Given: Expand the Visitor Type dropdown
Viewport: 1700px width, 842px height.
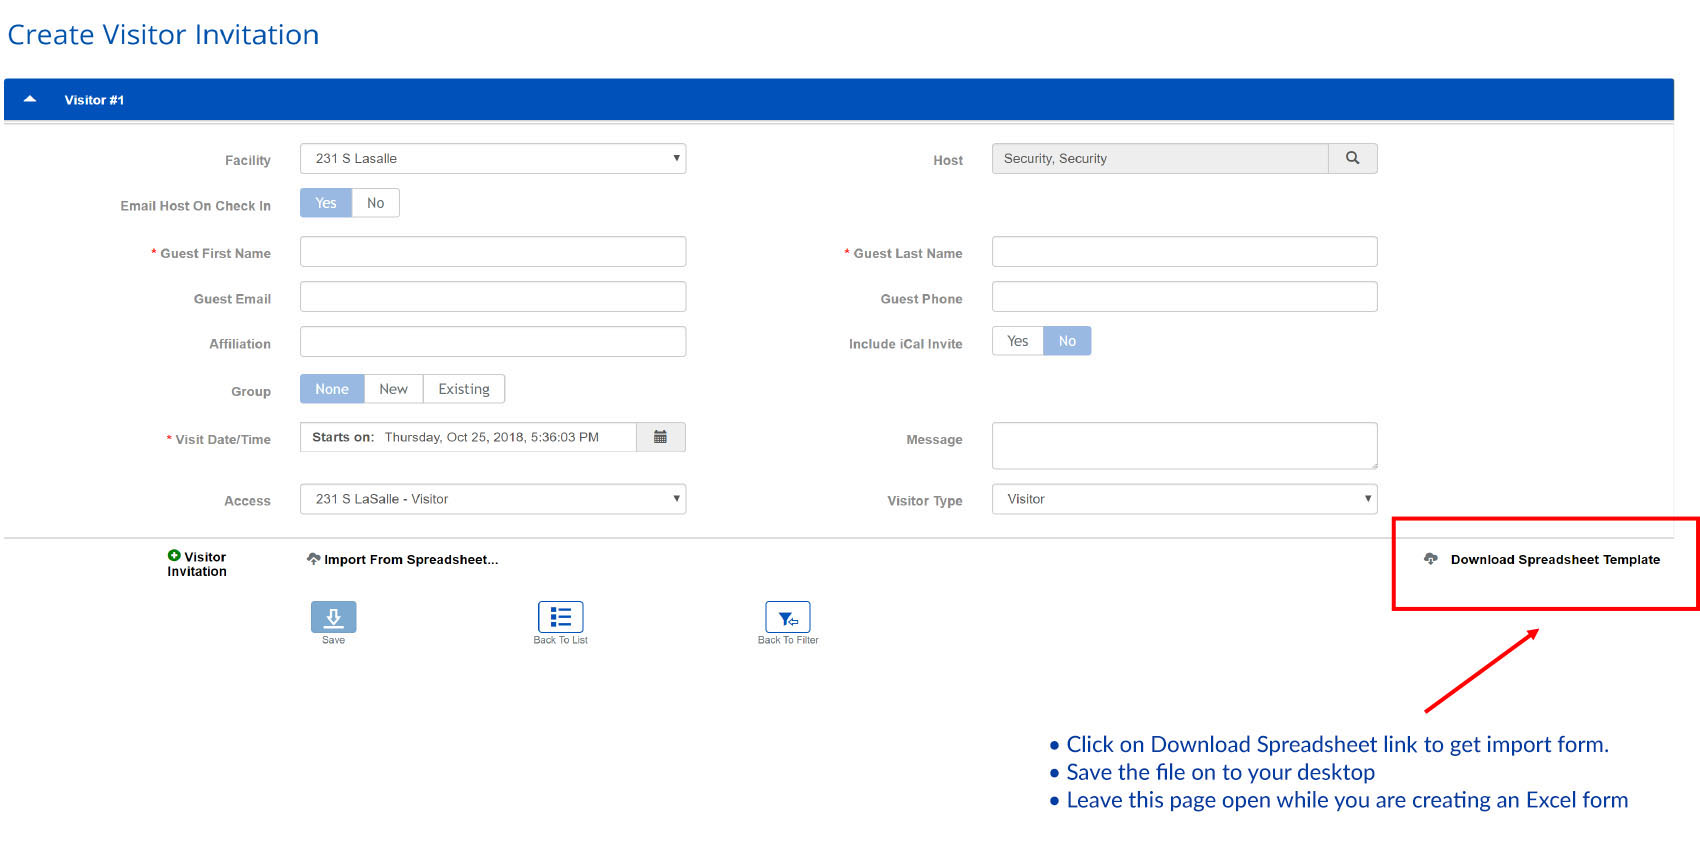Looking at the screenshot, I should tap(1184, 499).
